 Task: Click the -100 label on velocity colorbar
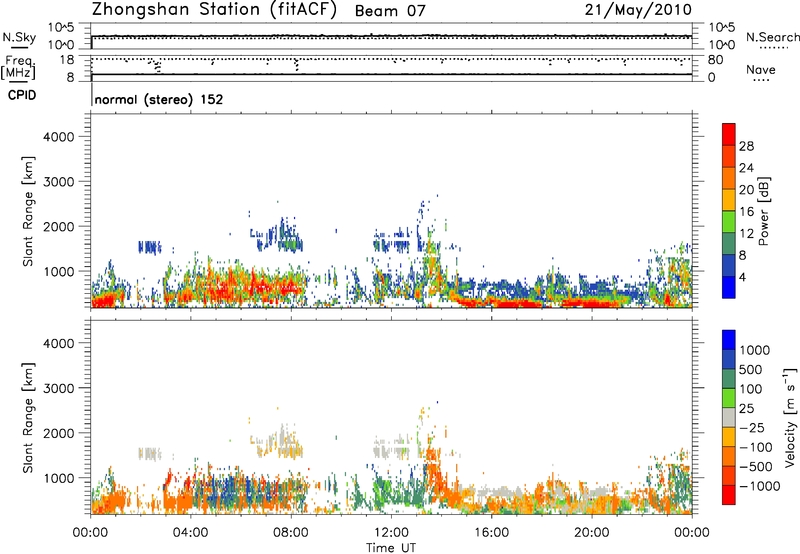tap(755, 447)
